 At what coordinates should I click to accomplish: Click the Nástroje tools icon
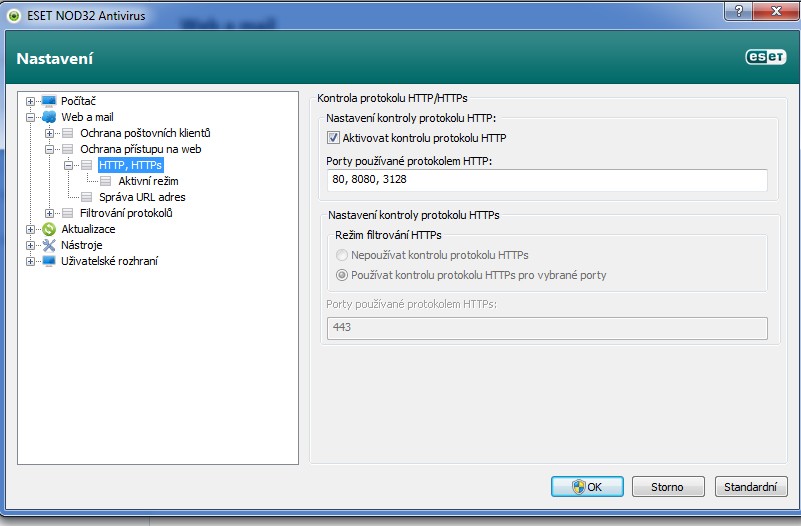(x=49, y=245)
